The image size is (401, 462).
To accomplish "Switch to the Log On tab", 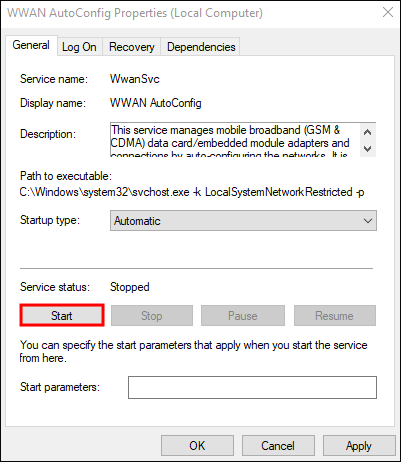I will point(79,47).
